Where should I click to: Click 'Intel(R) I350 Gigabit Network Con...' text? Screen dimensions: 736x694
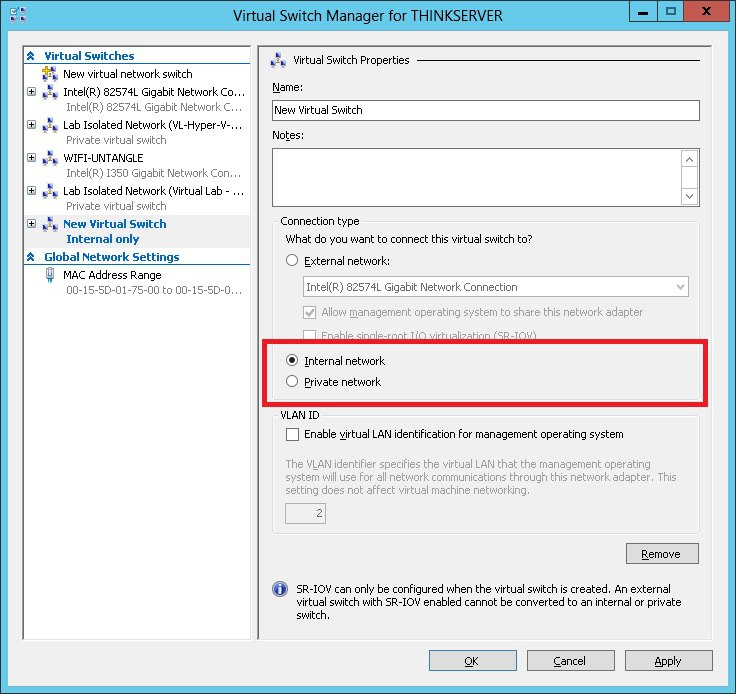(x=153, y=173)
